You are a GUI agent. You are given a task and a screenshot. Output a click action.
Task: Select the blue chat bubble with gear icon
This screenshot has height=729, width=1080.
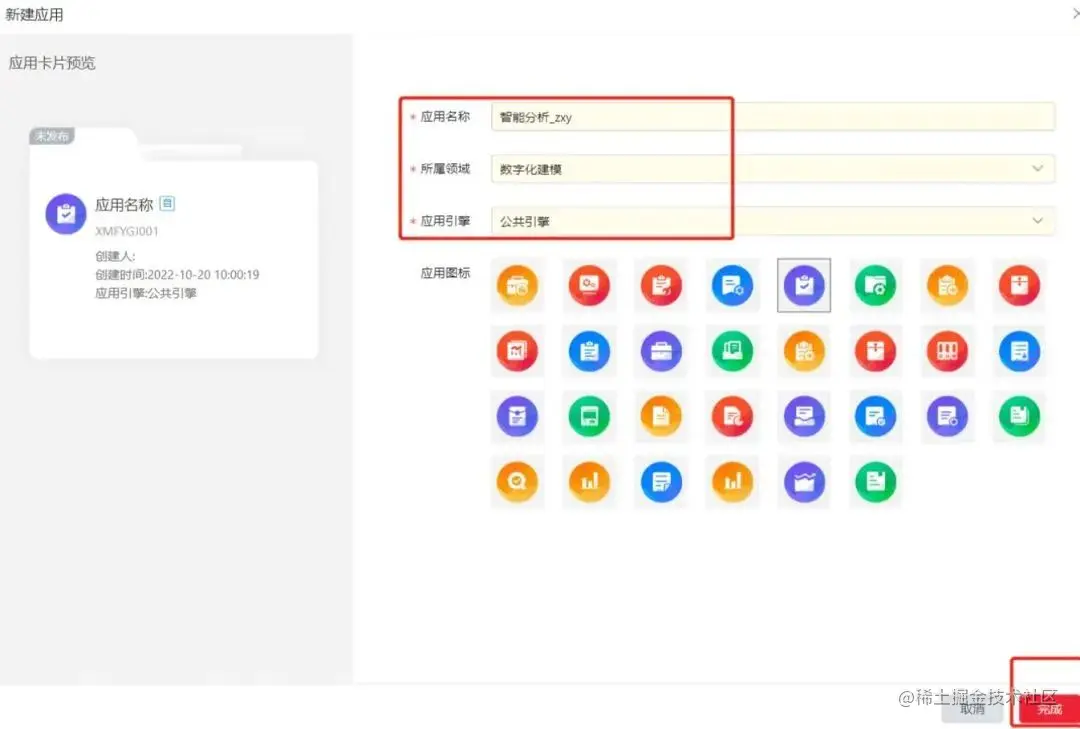733,286
